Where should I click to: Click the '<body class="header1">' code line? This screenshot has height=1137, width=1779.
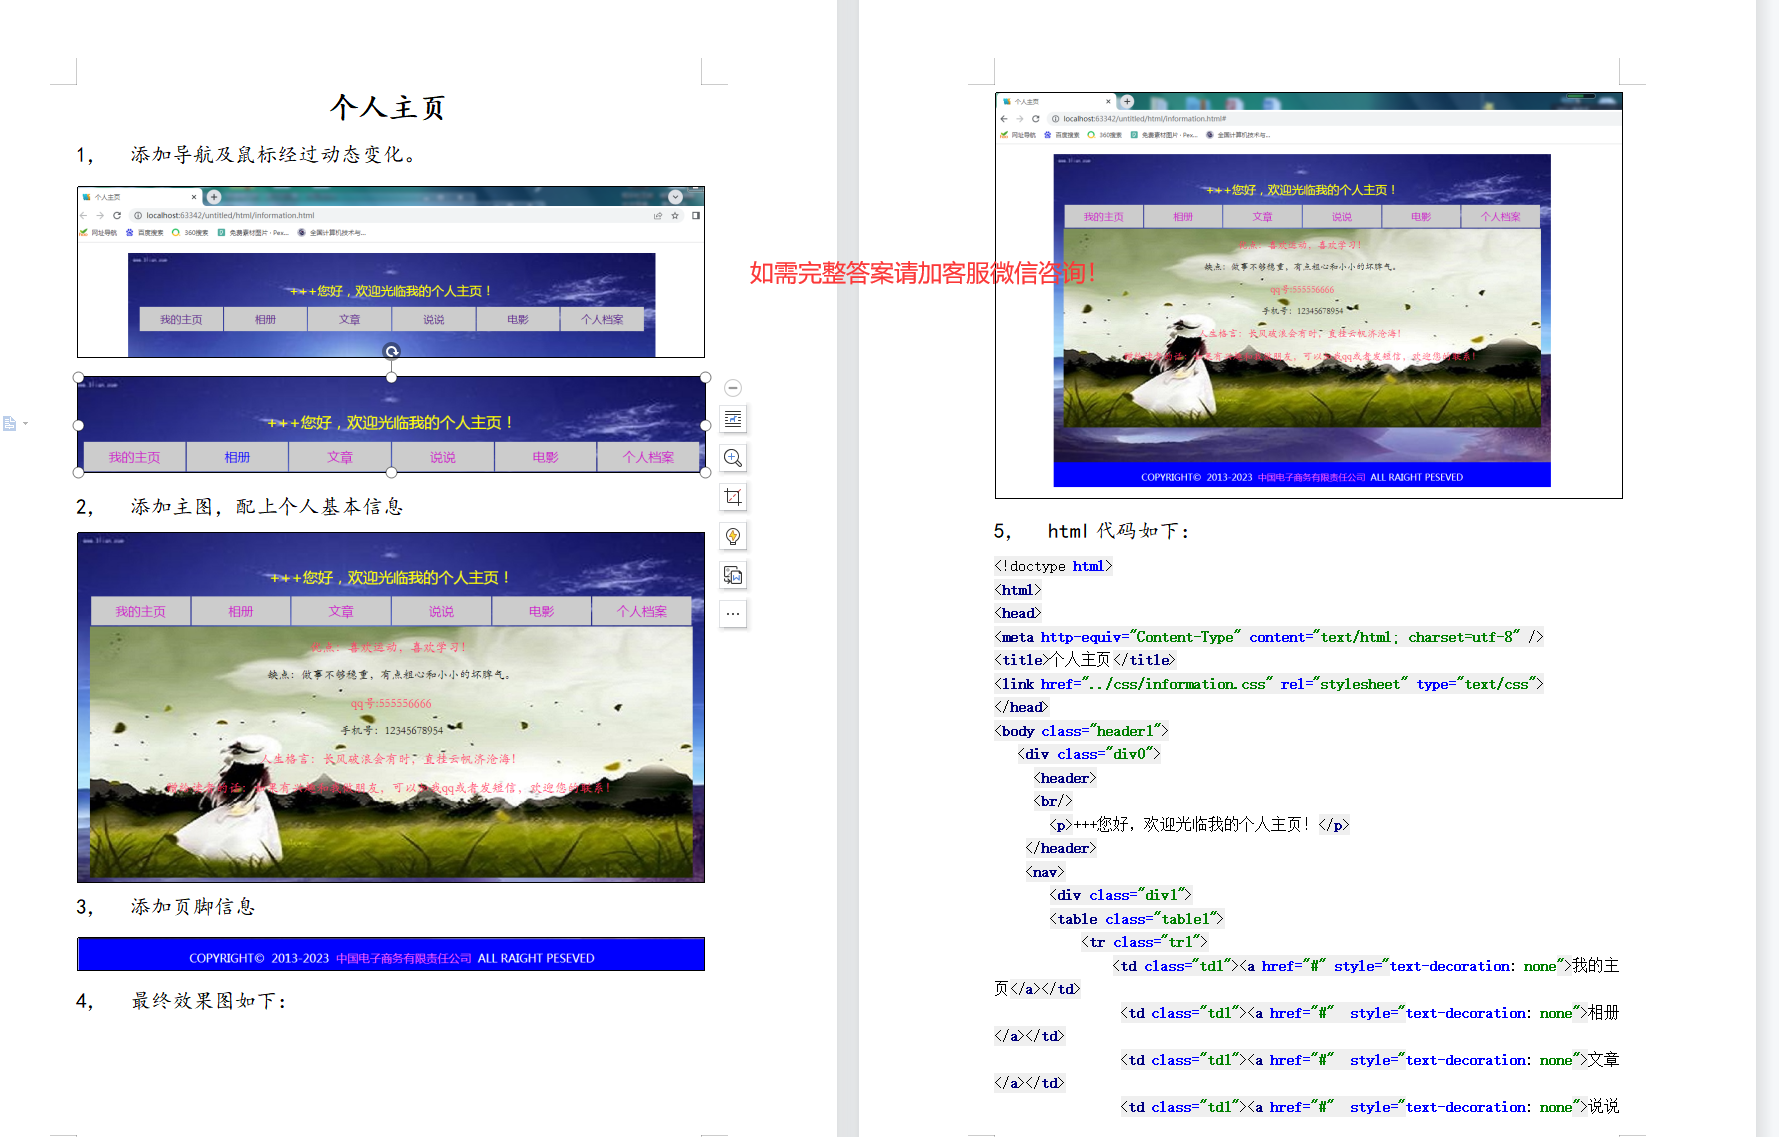[1081, 731]
